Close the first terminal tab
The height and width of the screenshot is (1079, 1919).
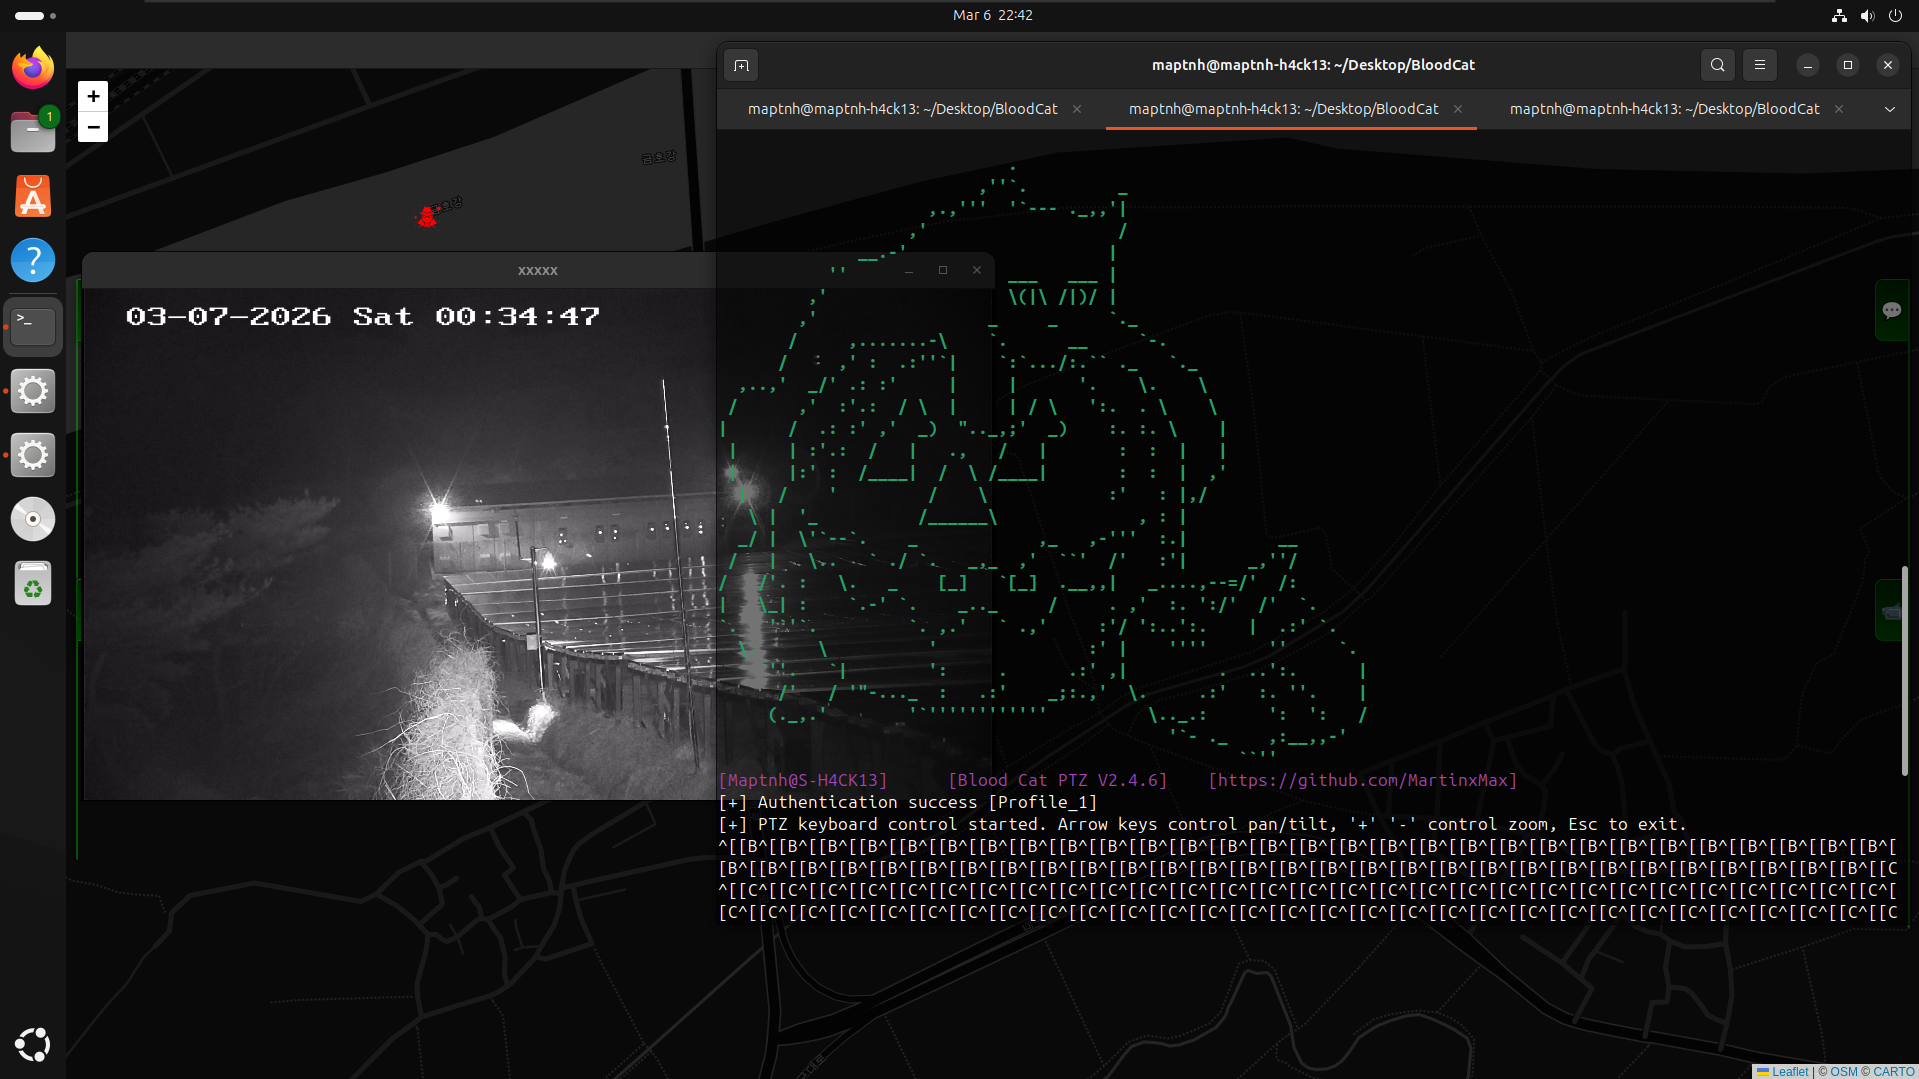click(x=1077, y=109)
